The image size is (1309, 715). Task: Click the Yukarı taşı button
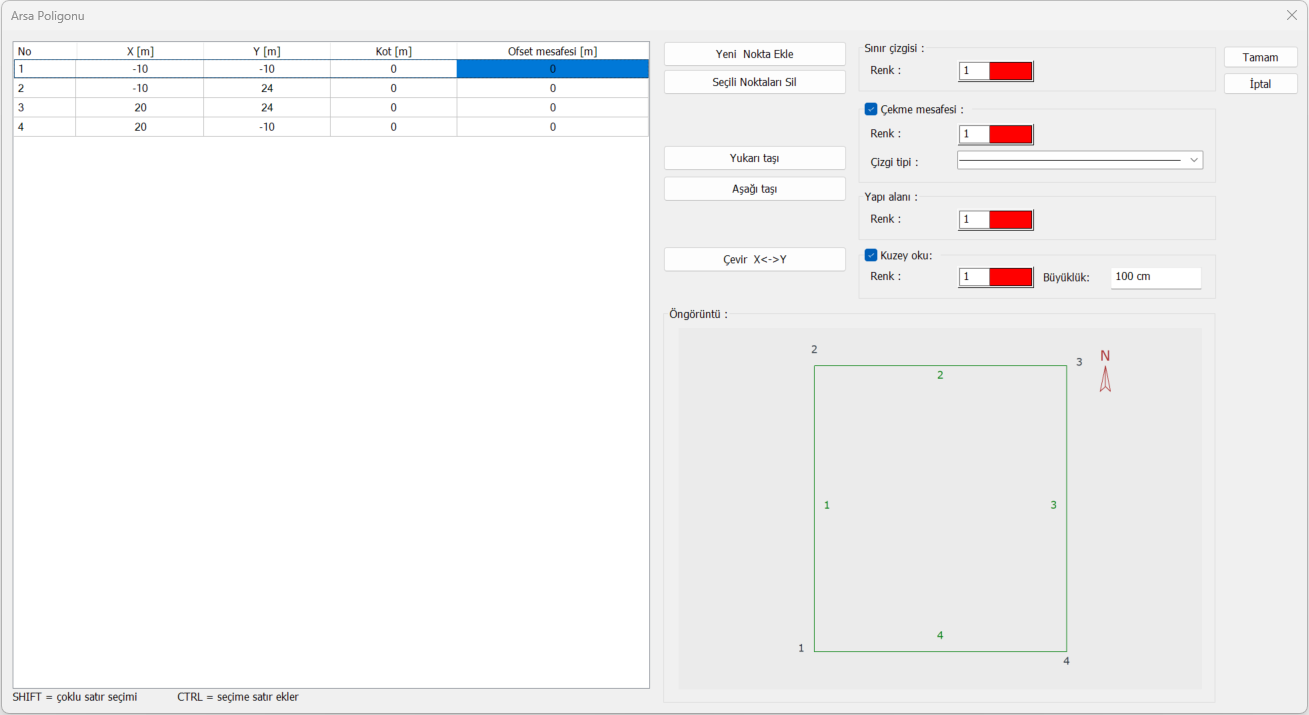pyautogui.click(x=754, y=158)
